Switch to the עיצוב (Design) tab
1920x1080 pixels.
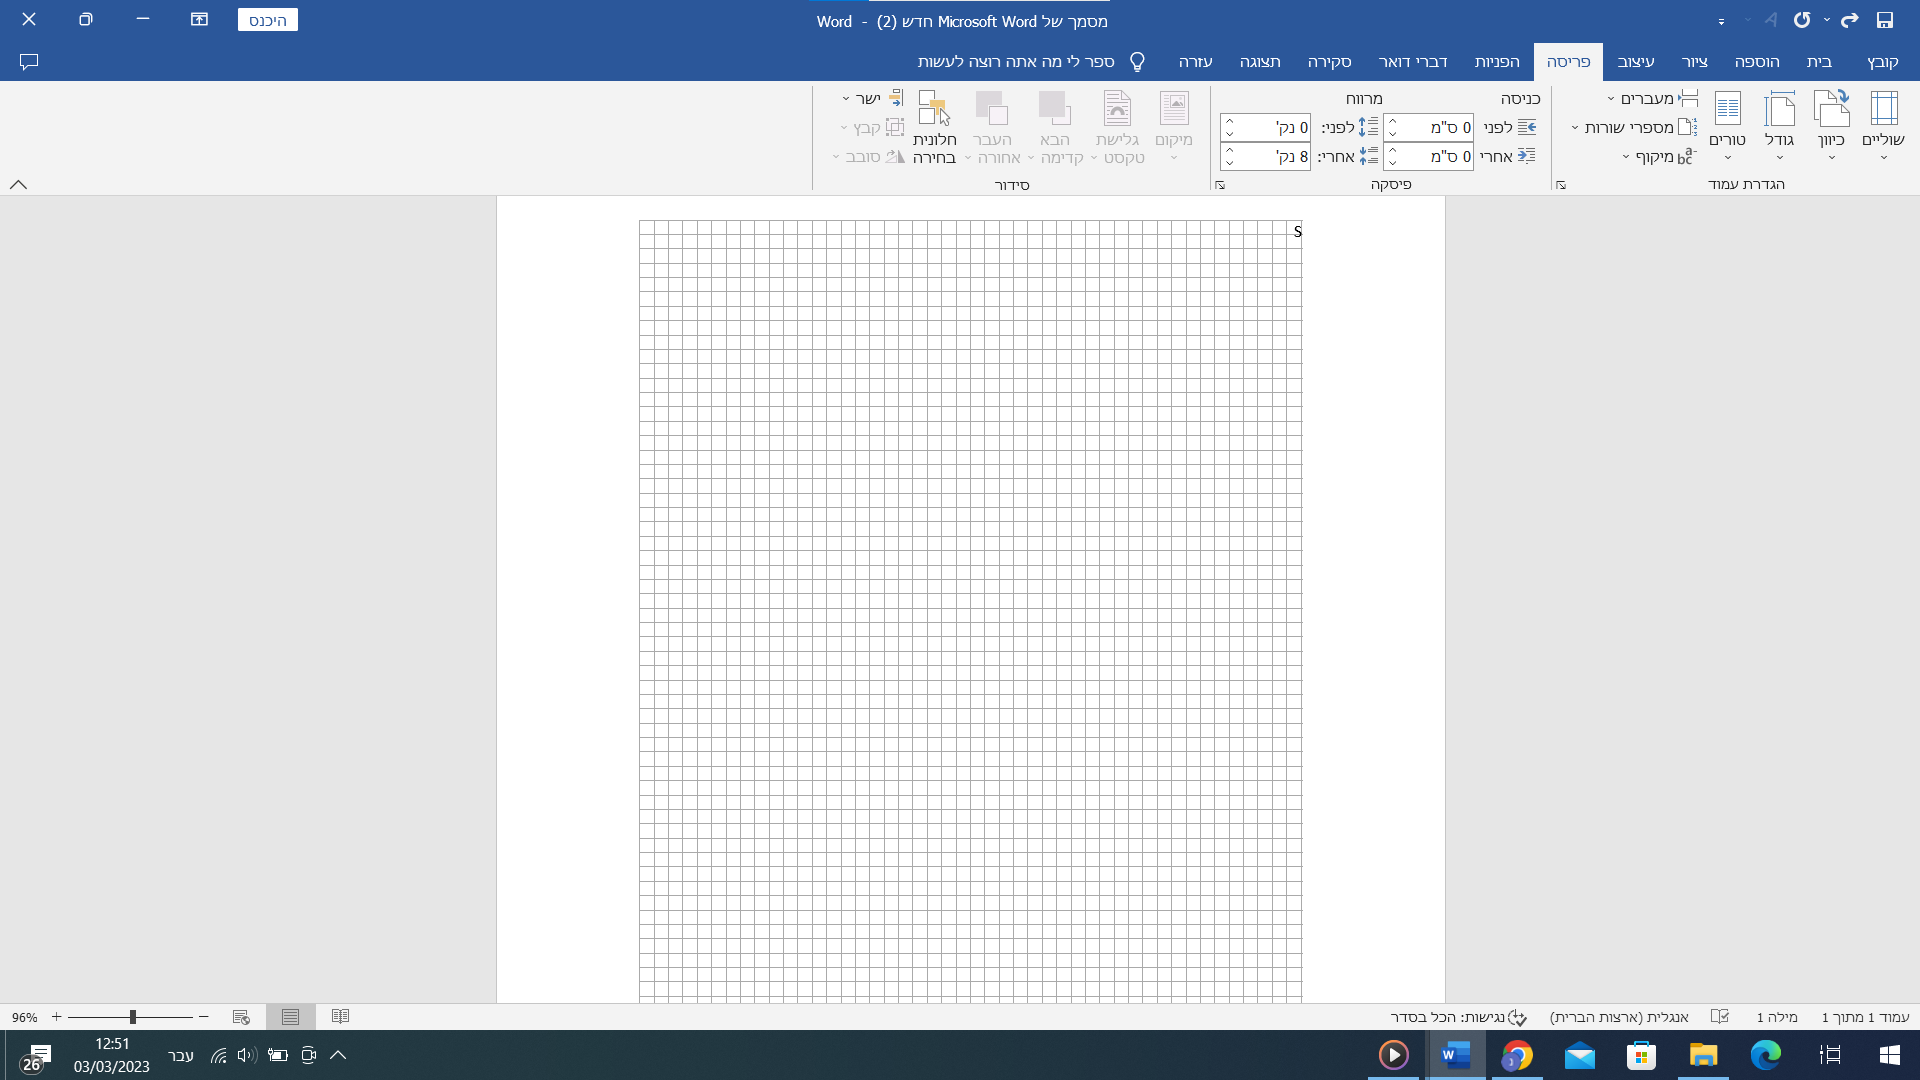tap(1636, 62)
